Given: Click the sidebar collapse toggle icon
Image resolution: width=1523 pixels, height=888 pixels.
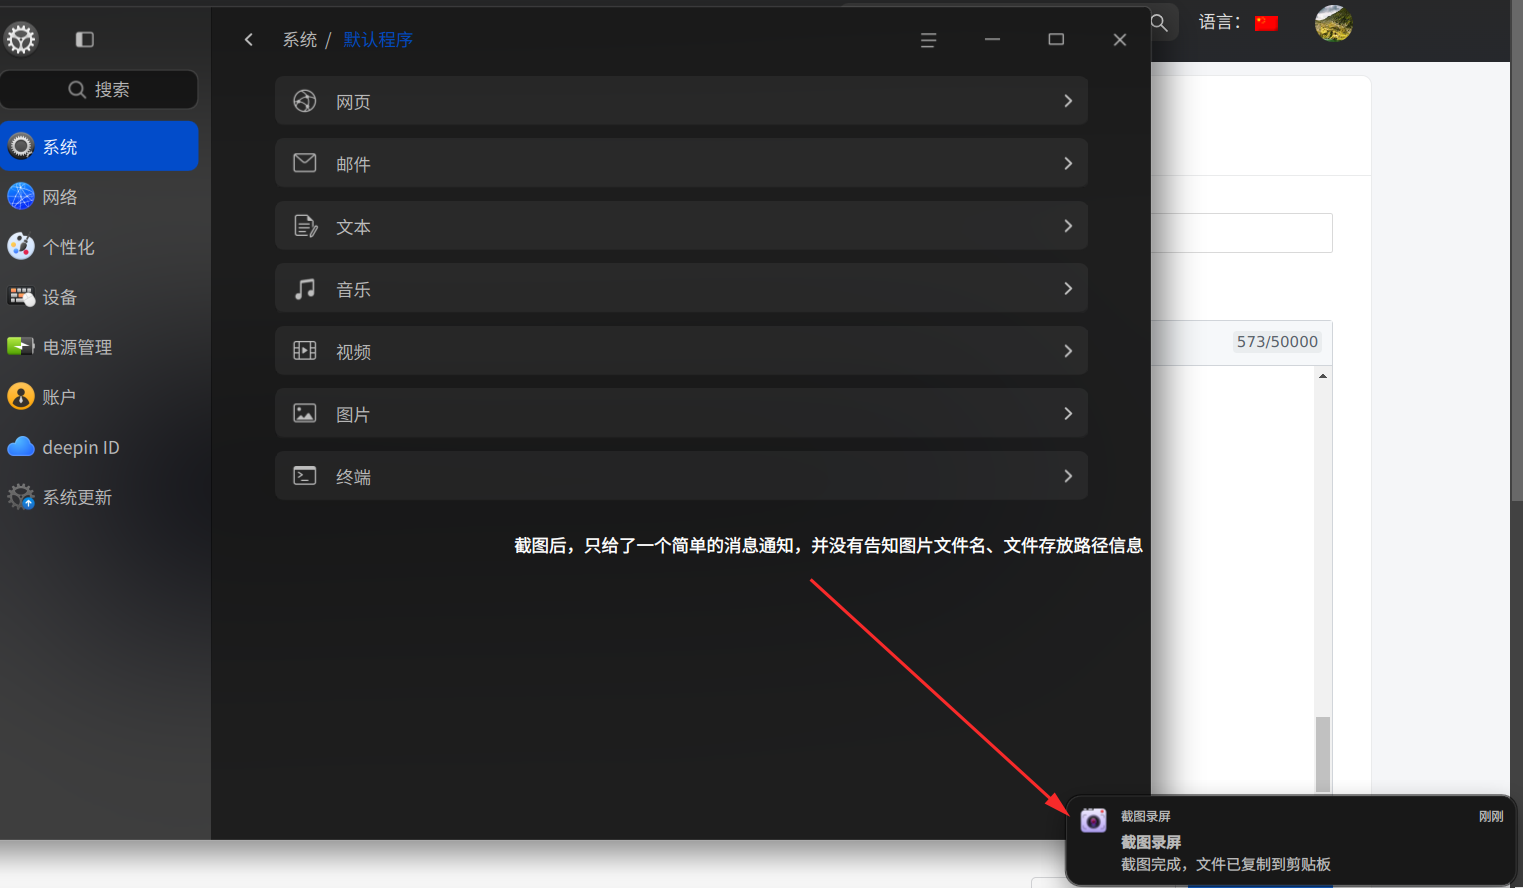Looking at the screenshot, I should tap(85, 39).
